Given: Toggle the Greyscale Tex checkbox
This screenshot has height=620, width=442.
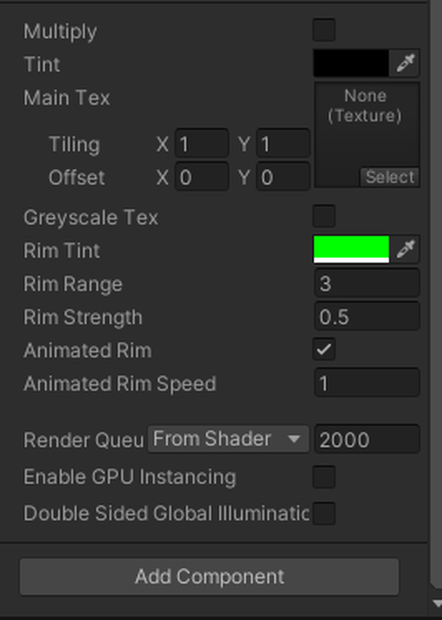Looking at the screenshot, I should pyautogui.click(x=324, y=216).
